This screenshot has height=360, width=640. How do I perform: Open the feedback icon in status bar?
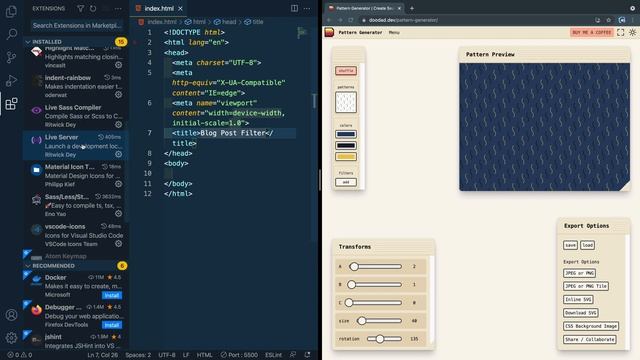[293, 355]
